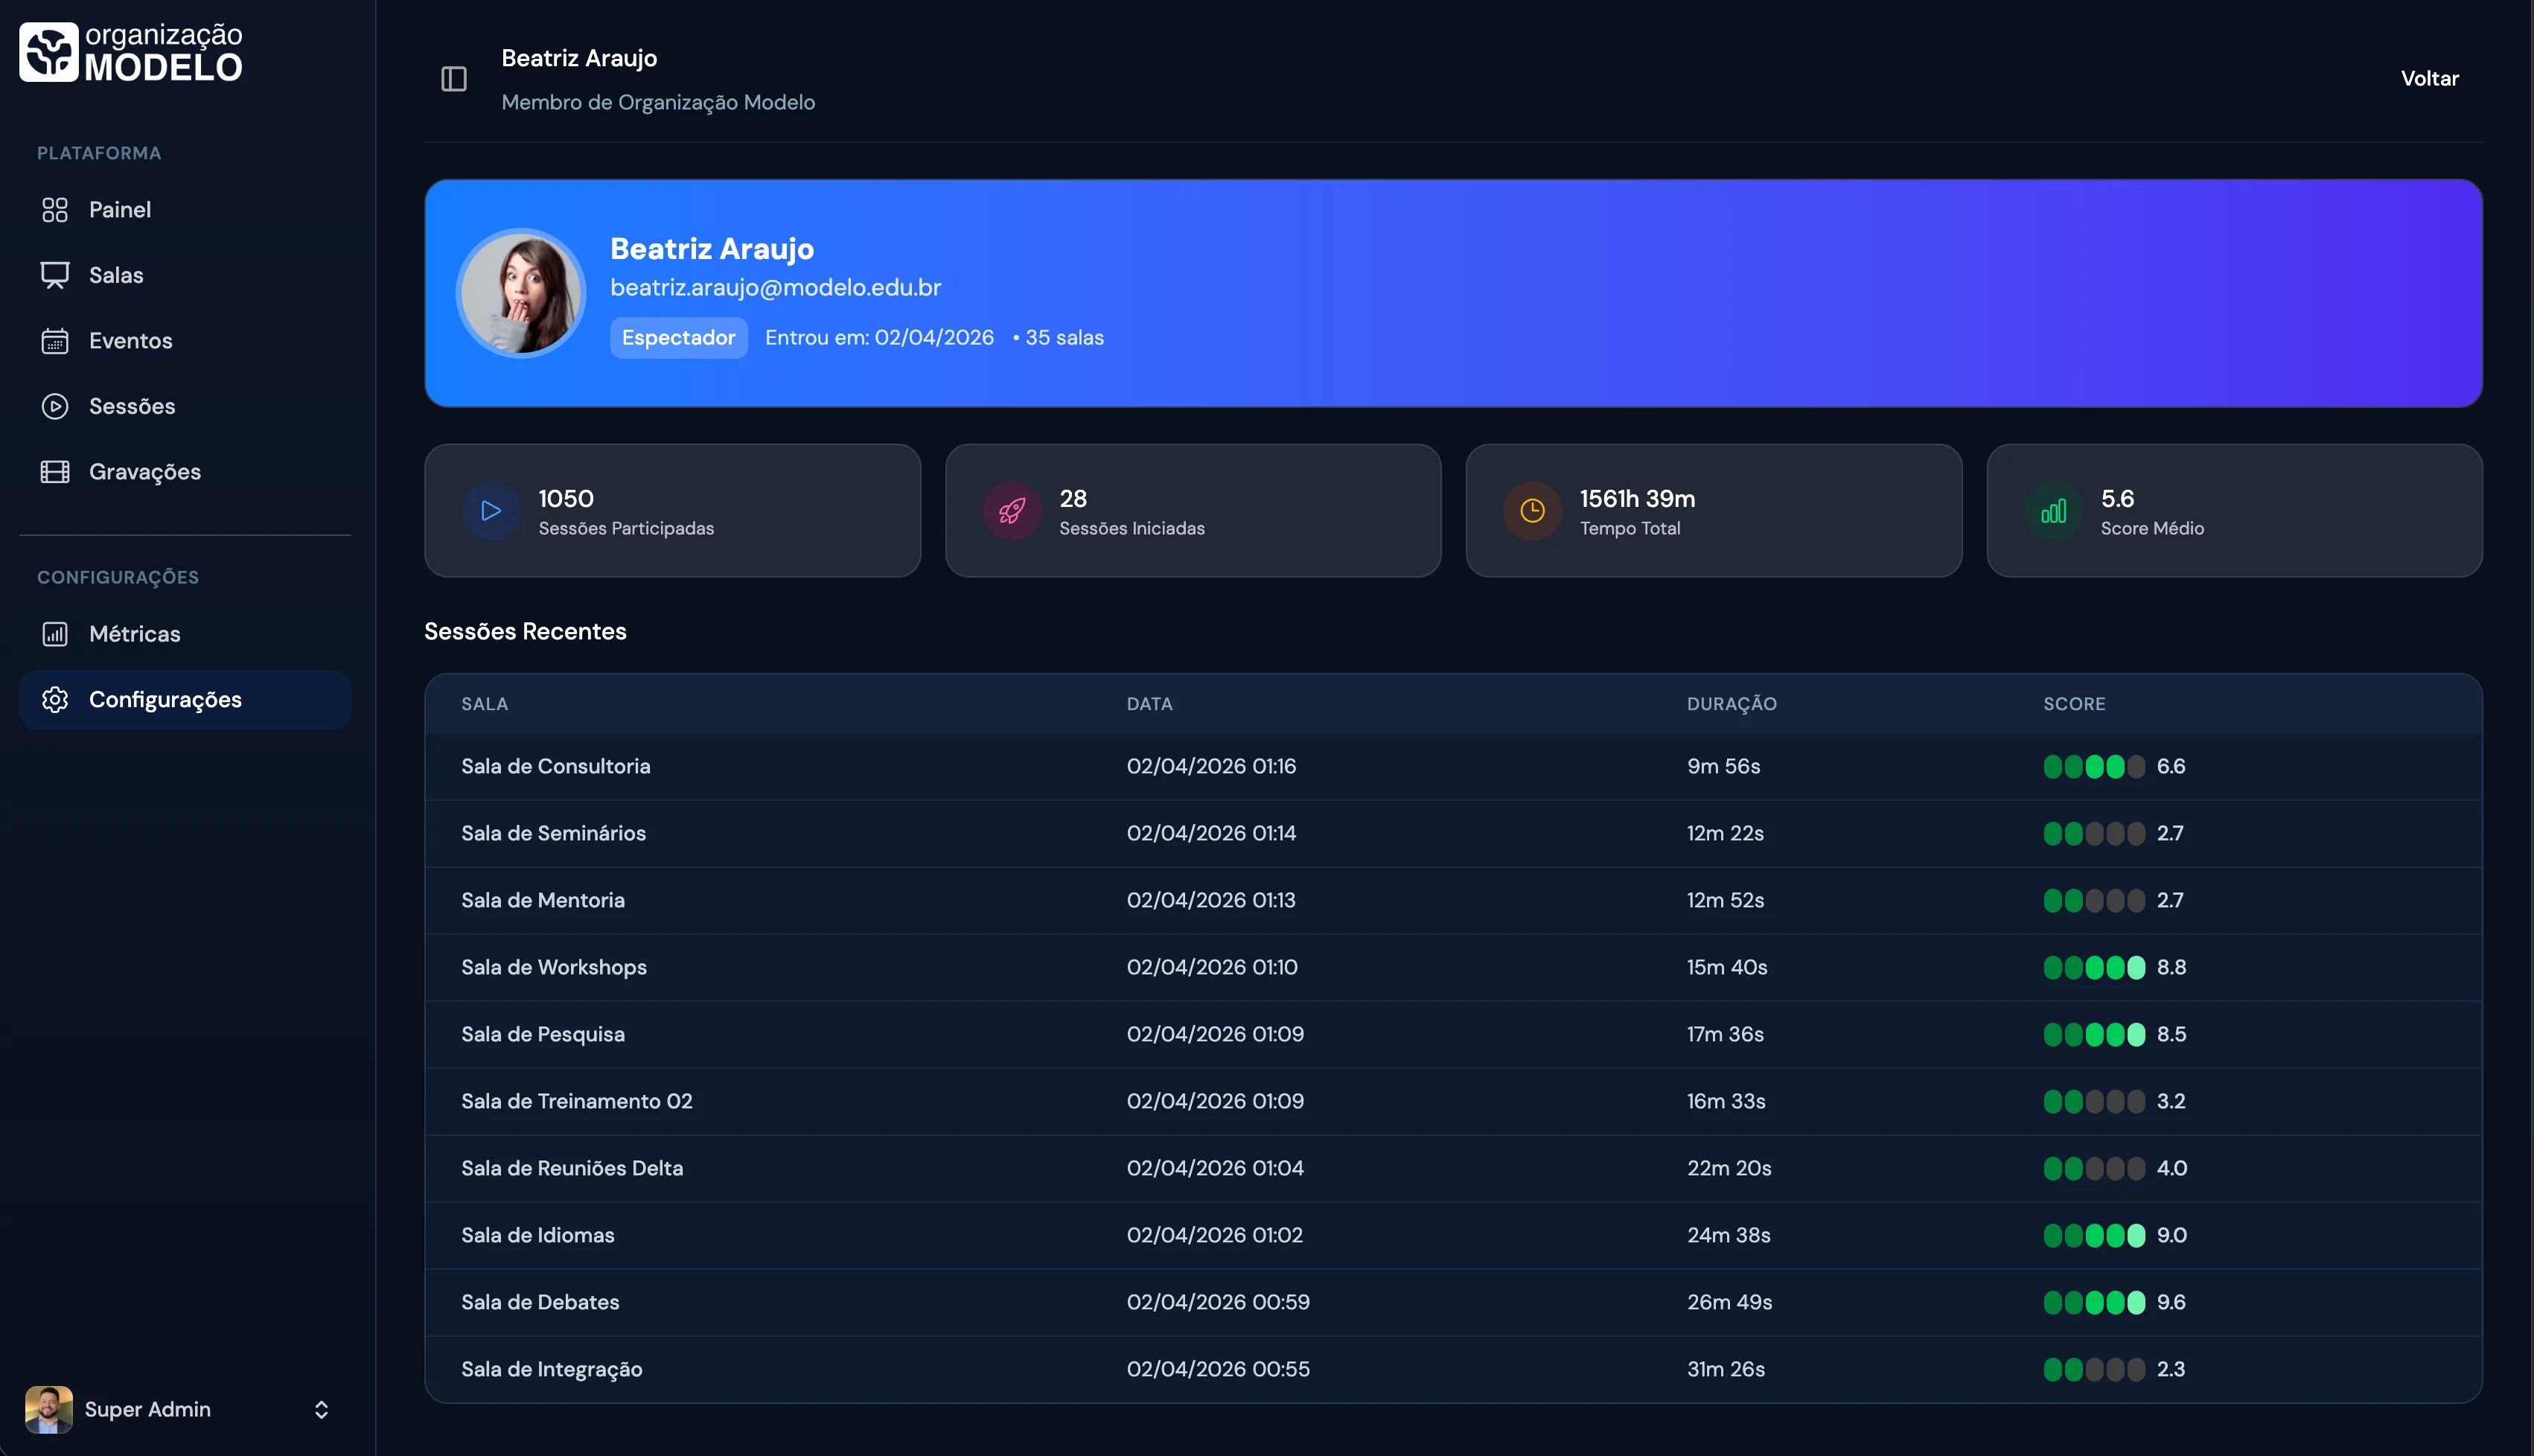Click the Sala de Workshops score indicator
Image resolution: width=2534 pixels, height=1456 pixels.
tap(2094, 967)
